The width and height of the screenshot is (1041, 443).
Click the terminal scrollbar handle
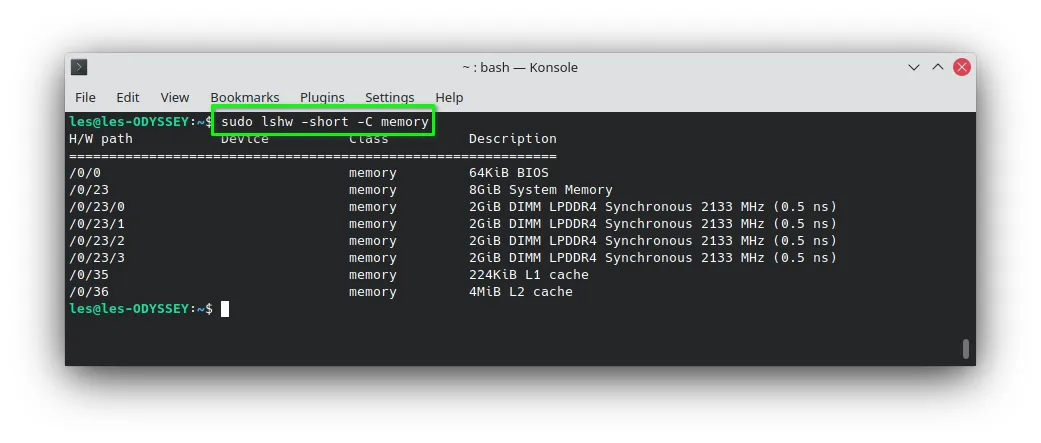click(965, 349)
